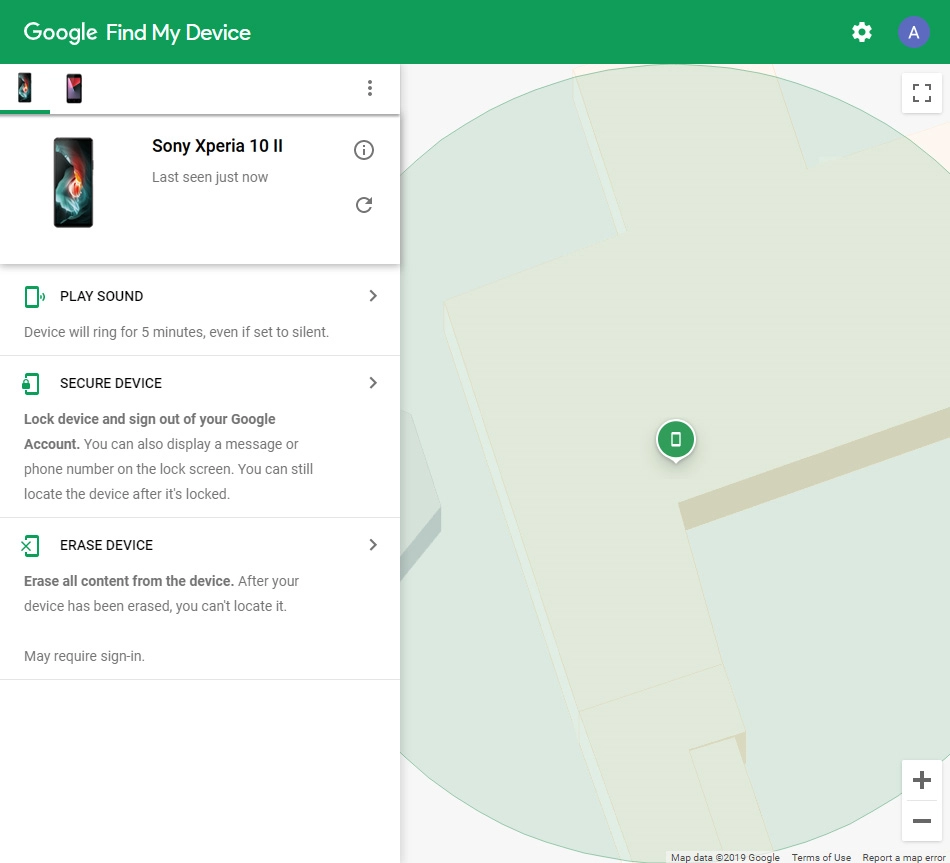Image resolution: width=950 pixels, height=863 pixels.
Task: Zoom in on the map
Action: (x=922, y=780)
